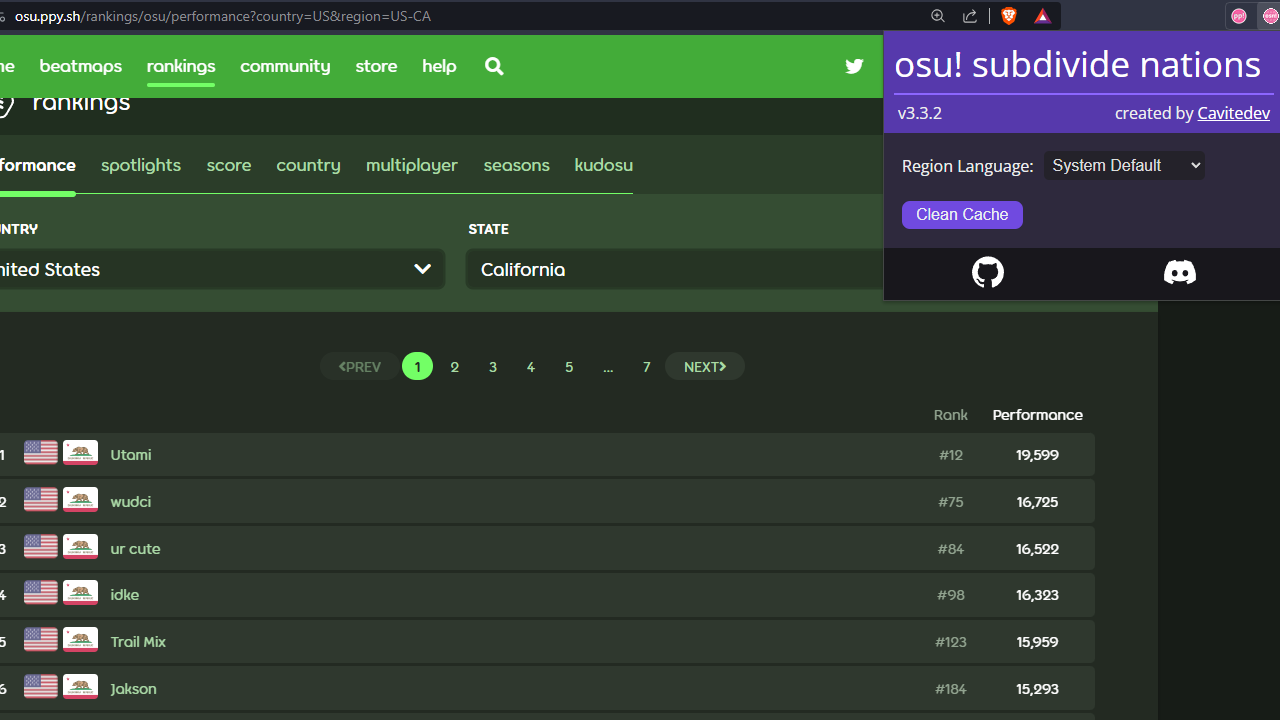
Task: Click the US flag beside idke
Action: point(41,593)
